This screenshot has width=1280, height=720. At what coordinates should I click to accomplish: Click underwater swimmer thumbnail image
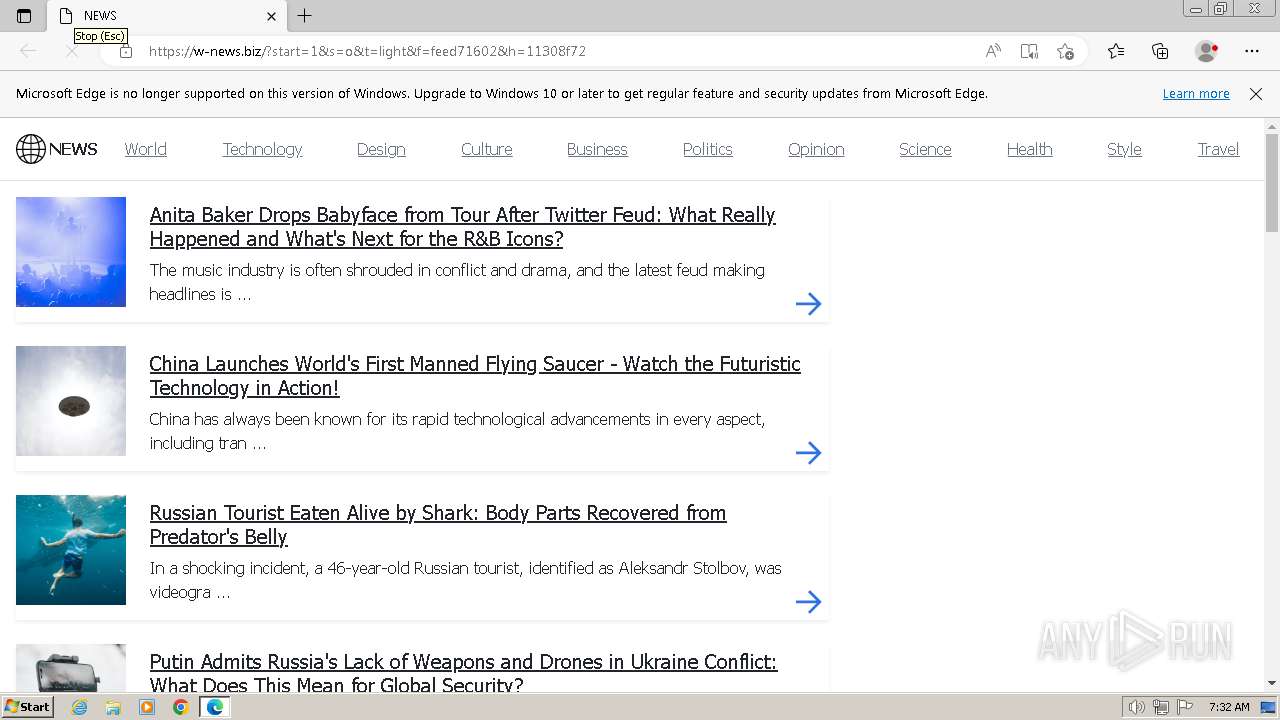[71, 550]
